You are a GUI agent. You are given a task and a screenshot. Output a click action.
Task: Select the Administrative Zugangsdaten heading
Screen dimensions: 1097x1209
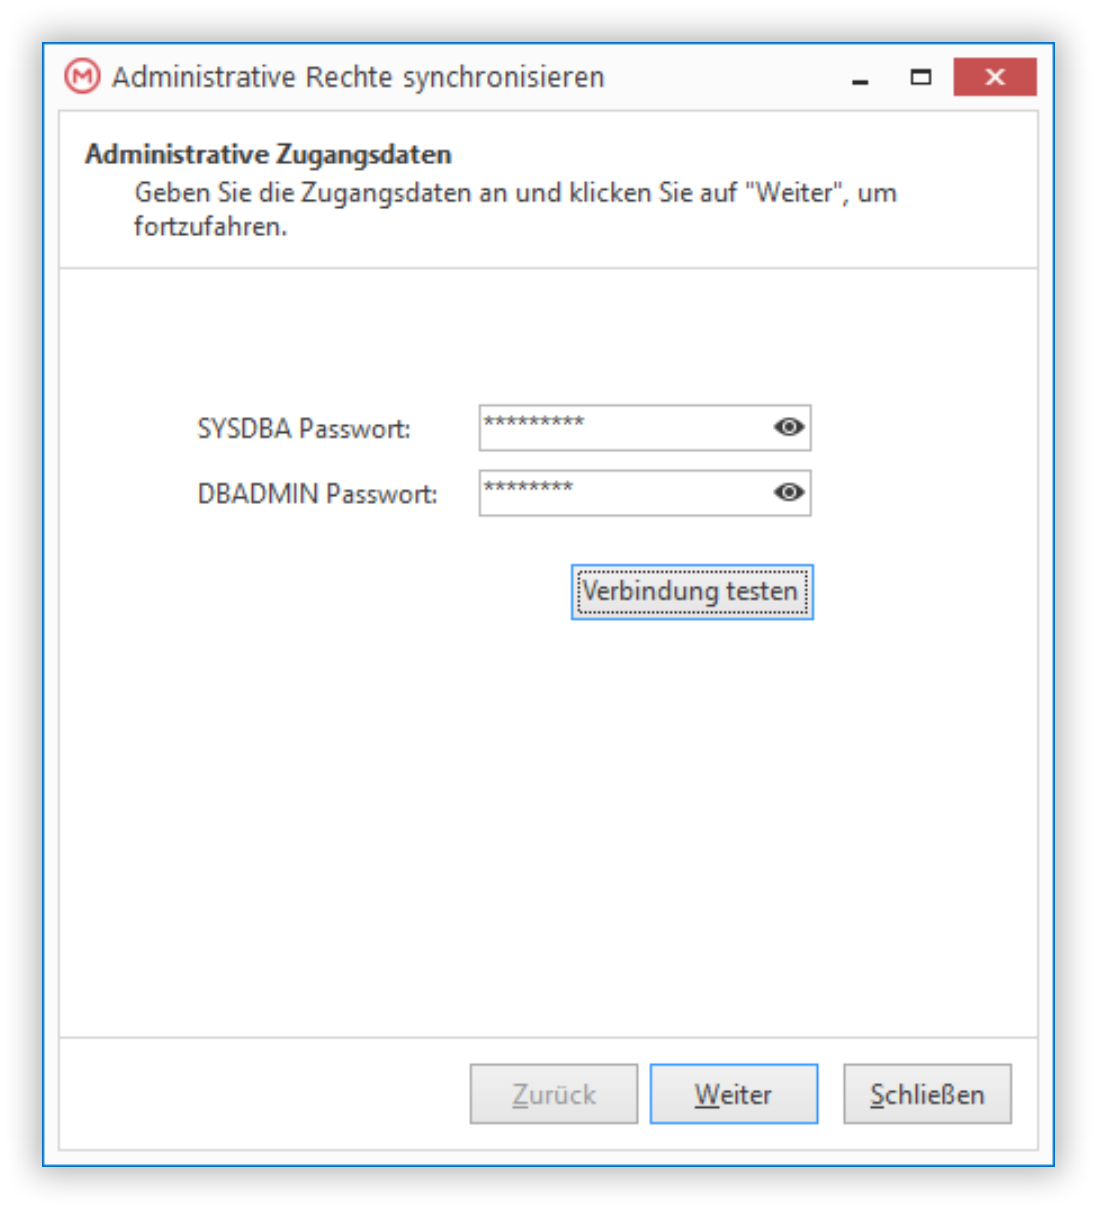[268, 154]
